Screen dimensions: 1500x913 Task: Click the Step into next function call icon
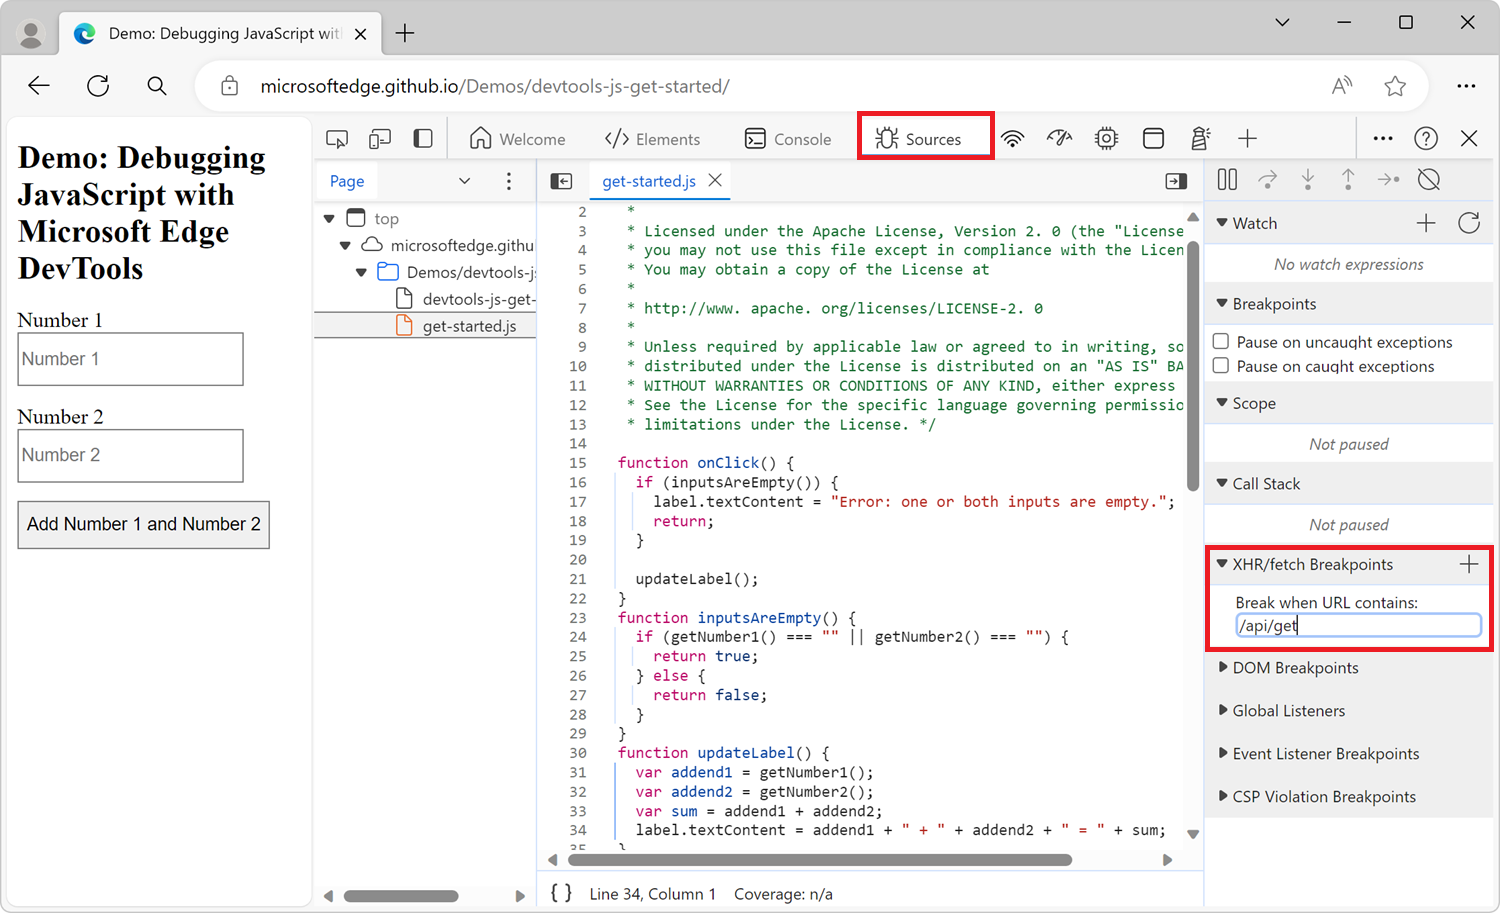[1308, 179]
